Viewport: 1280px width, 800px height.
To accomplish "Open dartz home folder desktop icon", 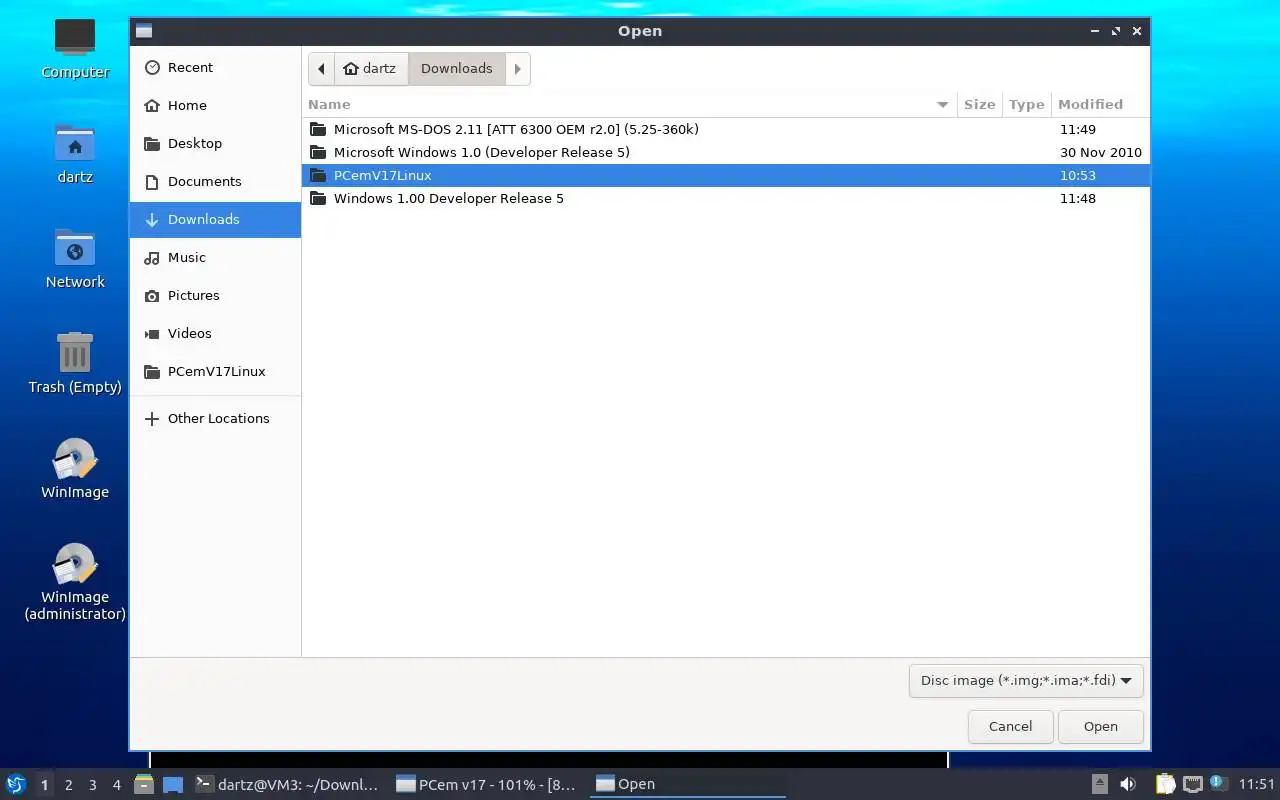I will click(x=75, y=154).
